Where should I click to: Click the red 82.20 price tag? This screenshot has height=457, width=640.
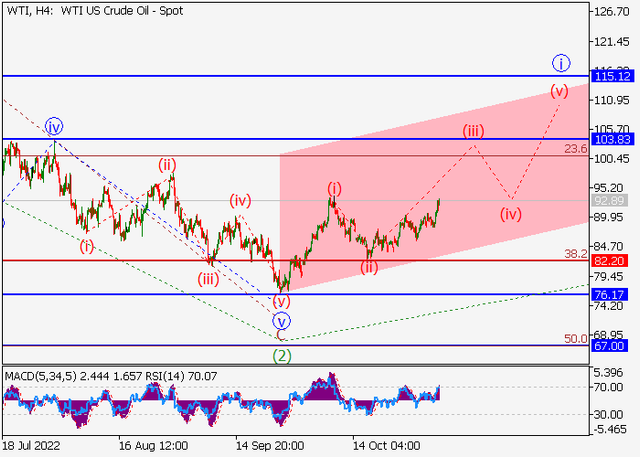tap(609, 261)
